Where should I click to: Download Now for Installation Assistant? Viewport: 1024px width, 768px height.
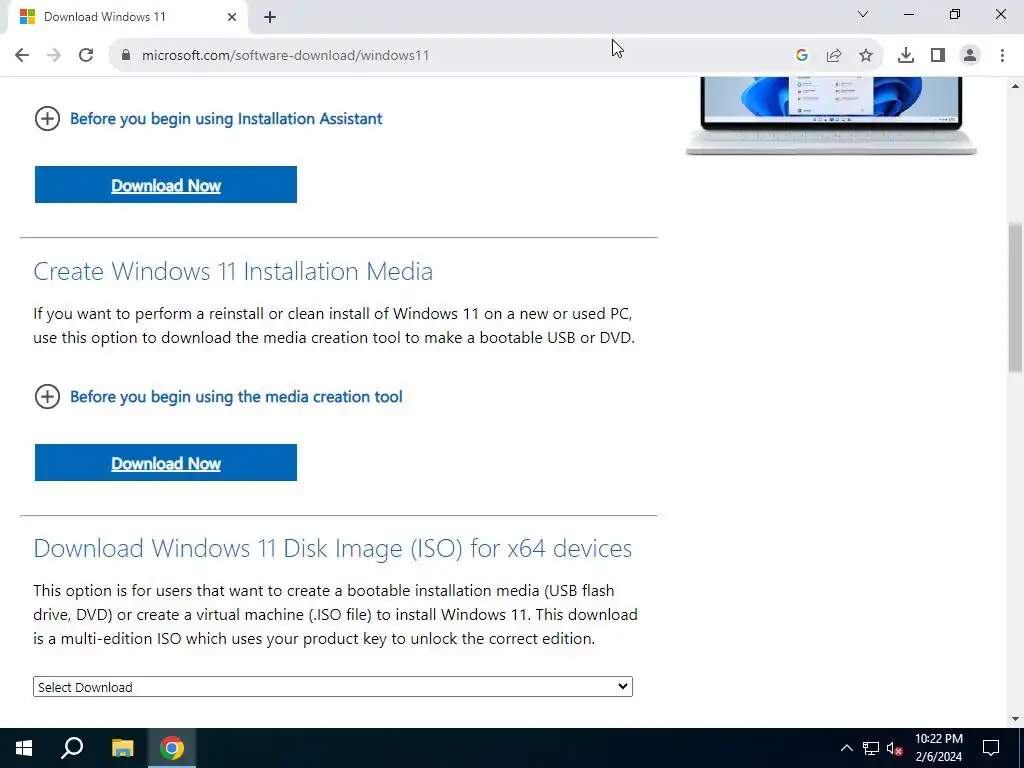click(x=166, y=185)
